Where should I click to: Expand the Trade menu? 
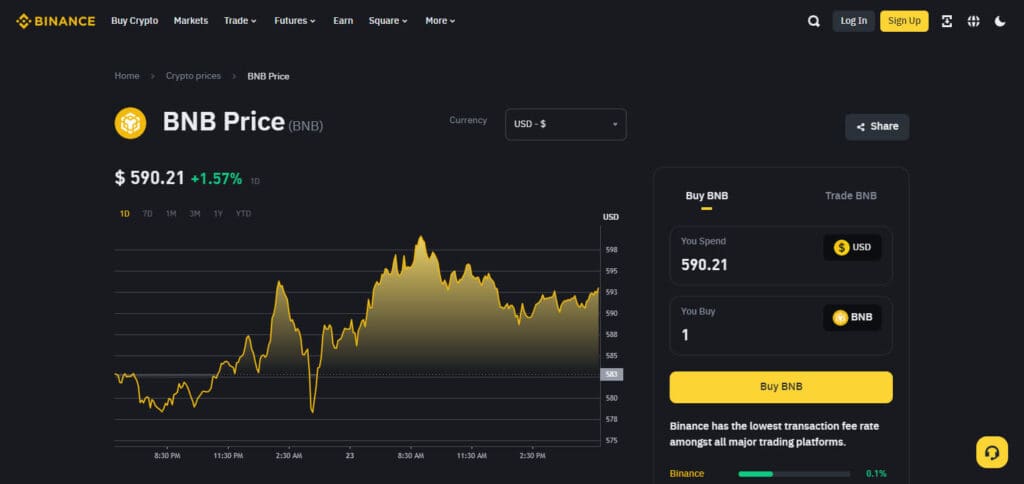click(x=240, y=21)
